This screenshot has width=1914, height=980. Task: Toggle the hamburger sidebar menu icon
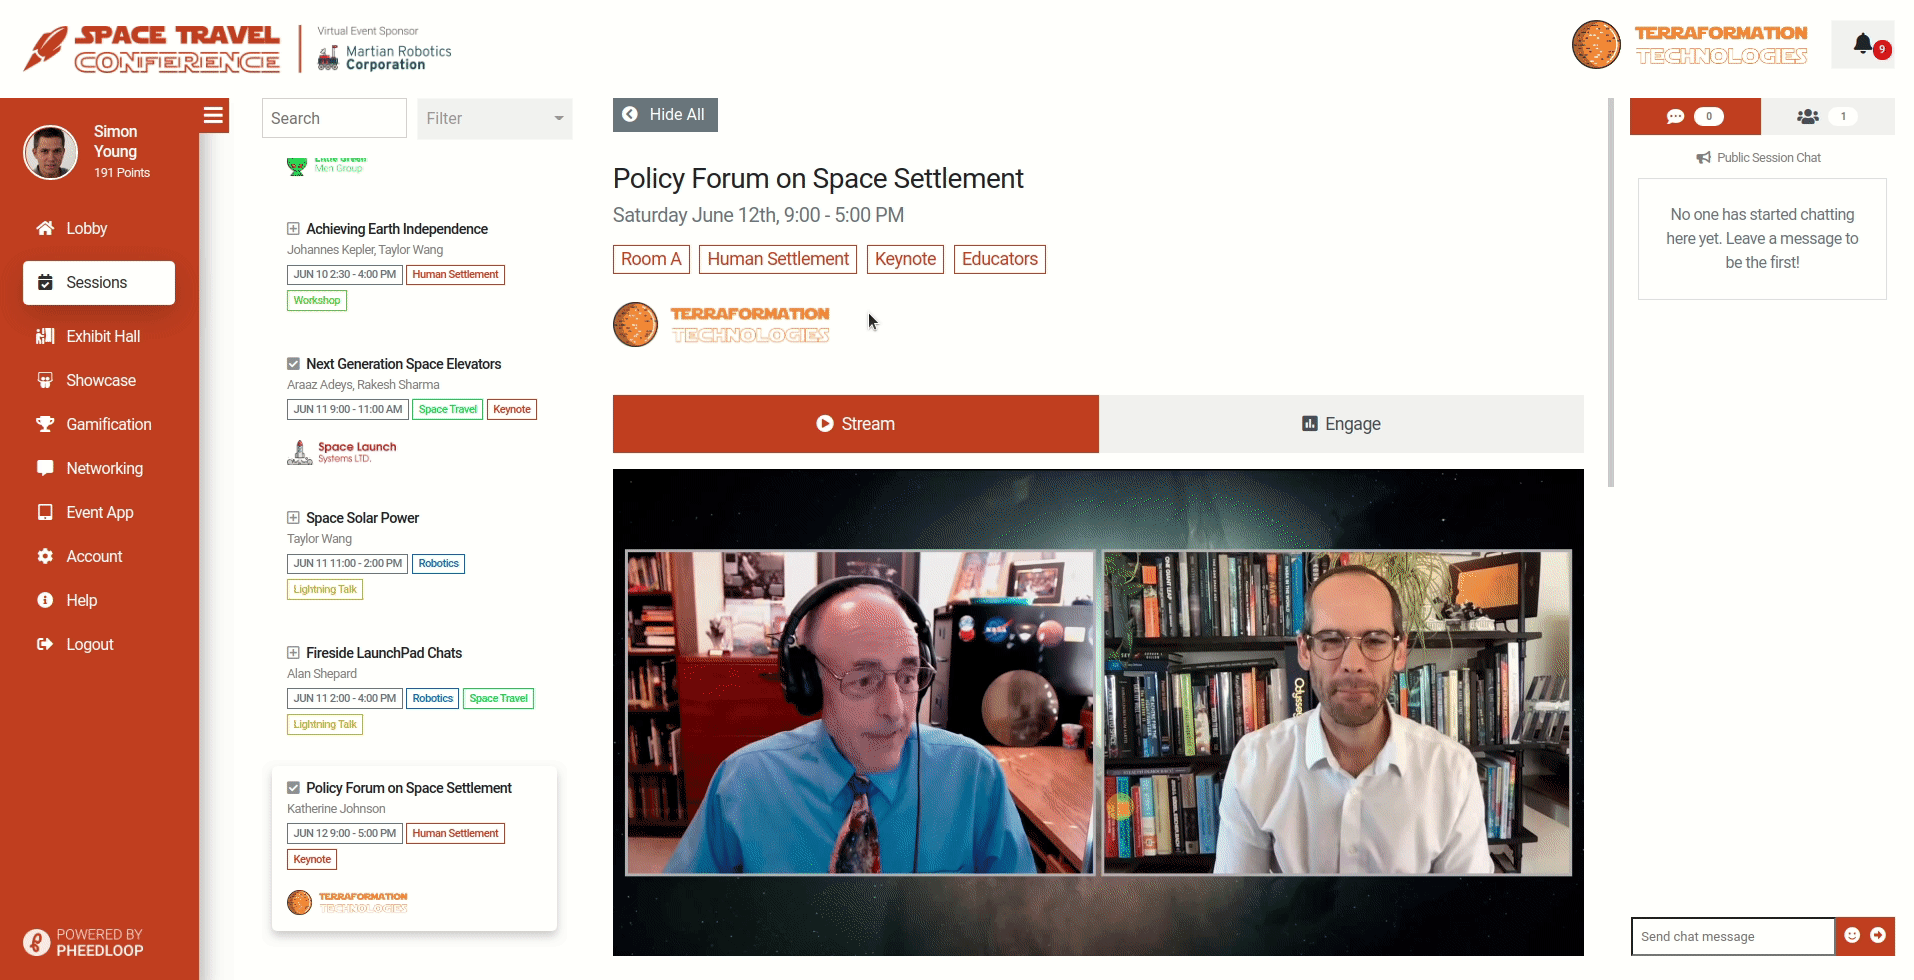tap(213, 116)
